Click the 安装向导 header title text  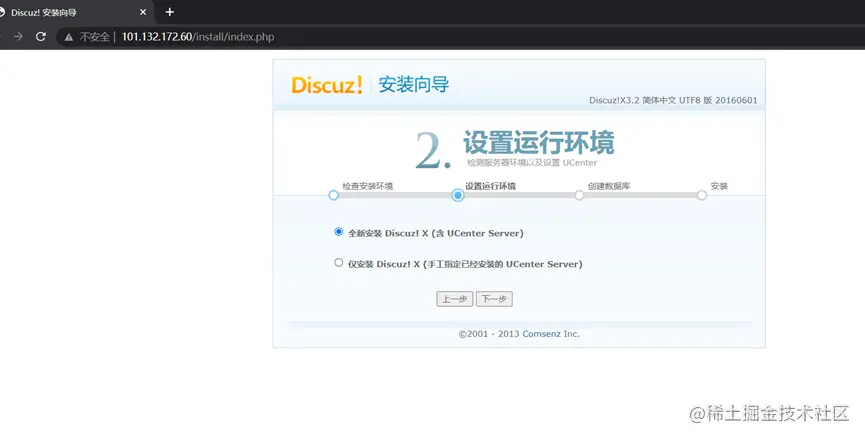(414, 84)
